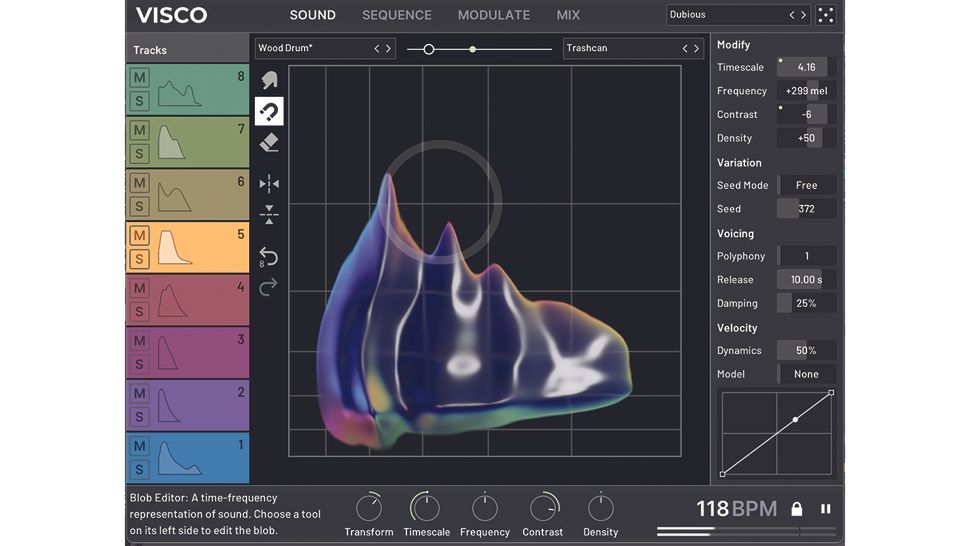This screenshot has width=970, height=546.
Task: Select the eraser tool
Action: pos(269,143)
